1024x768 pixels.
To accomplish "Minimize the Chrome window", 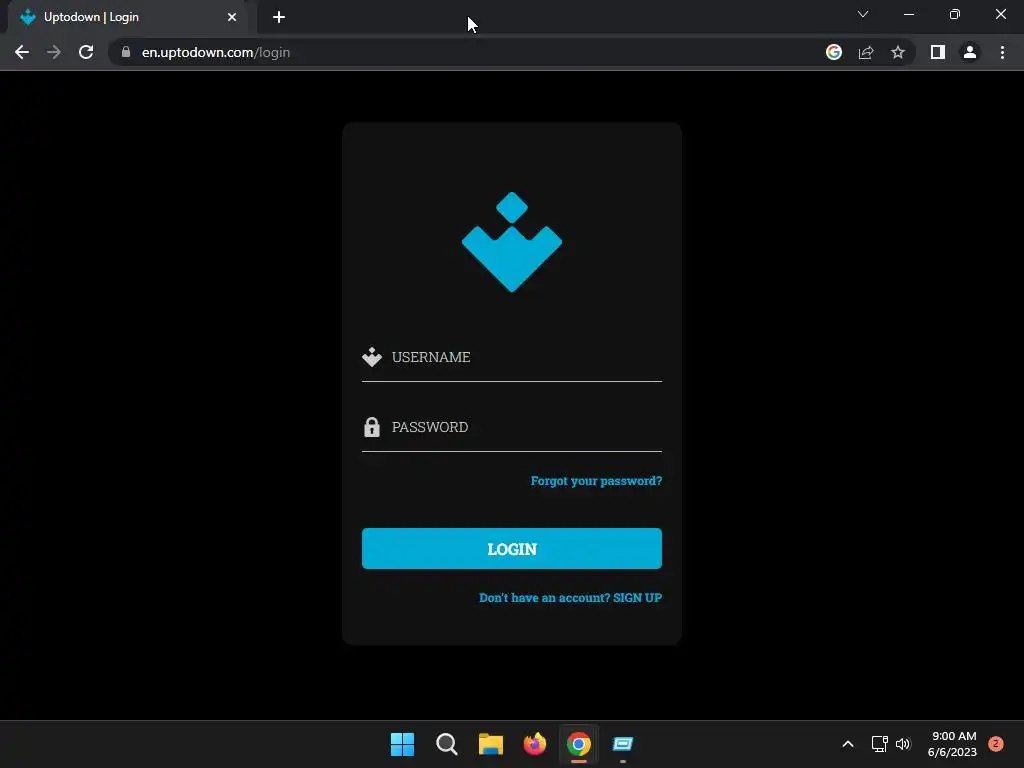I will (x=908, y=14).
